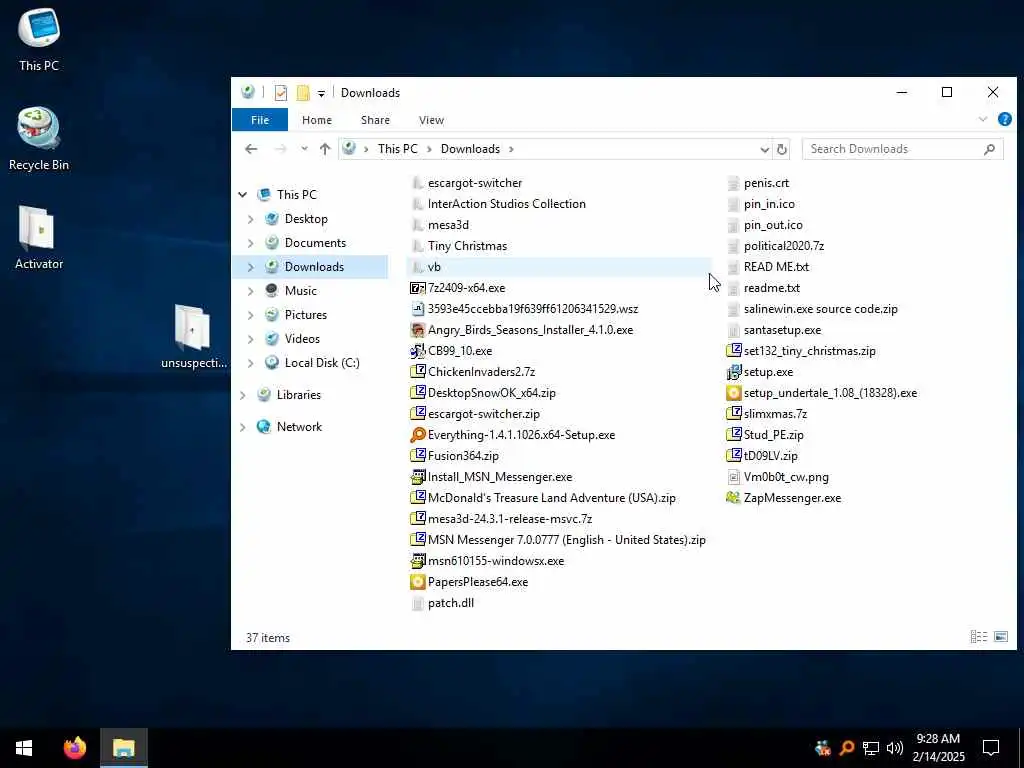Screen dimensions: 1024x768
Task: Select the ZapMessenger.exe icon
Action: pyautogui.click(x=734, y=498)
